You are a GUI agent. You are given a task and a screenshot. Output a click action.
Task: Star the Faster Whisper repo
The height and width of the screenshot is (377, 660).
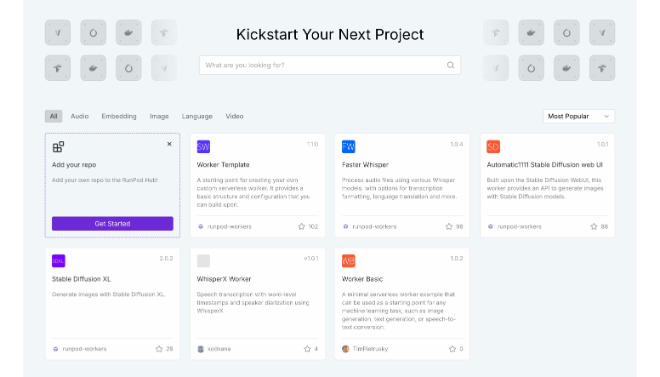point(449,226)
